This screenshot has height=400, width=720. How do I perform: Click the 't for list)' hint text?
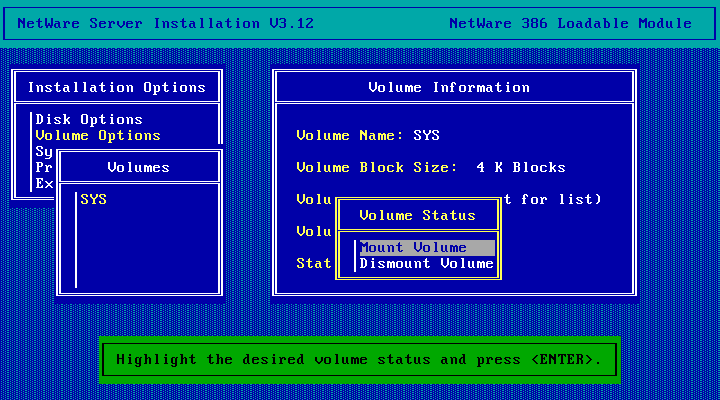coord(552,199)
